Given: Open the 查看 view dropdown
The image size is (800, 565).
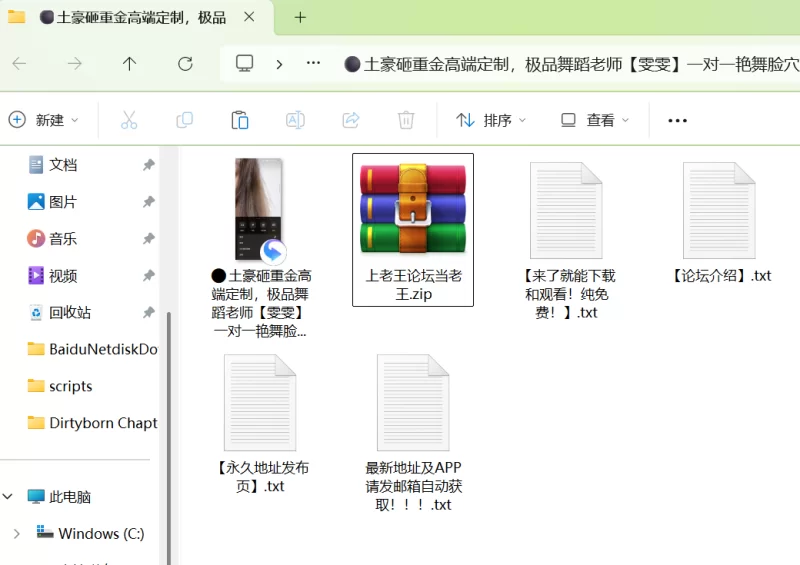Looking at the screenshot, I should [x=595, y=120].
